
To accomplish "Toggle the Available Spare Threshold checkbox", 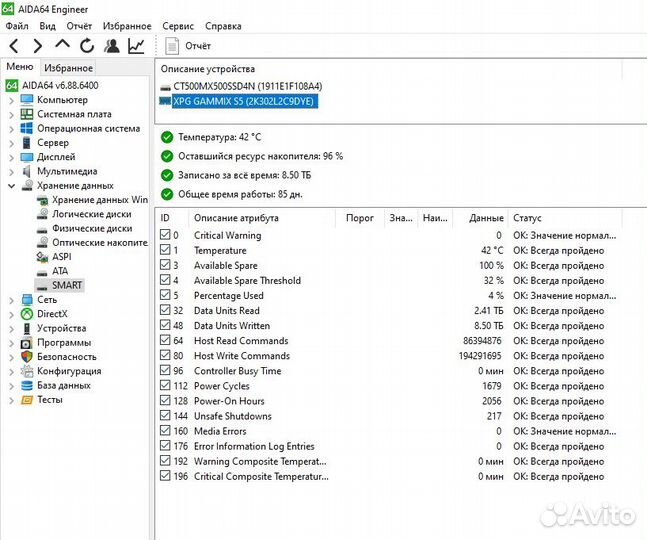I will 165,280.
